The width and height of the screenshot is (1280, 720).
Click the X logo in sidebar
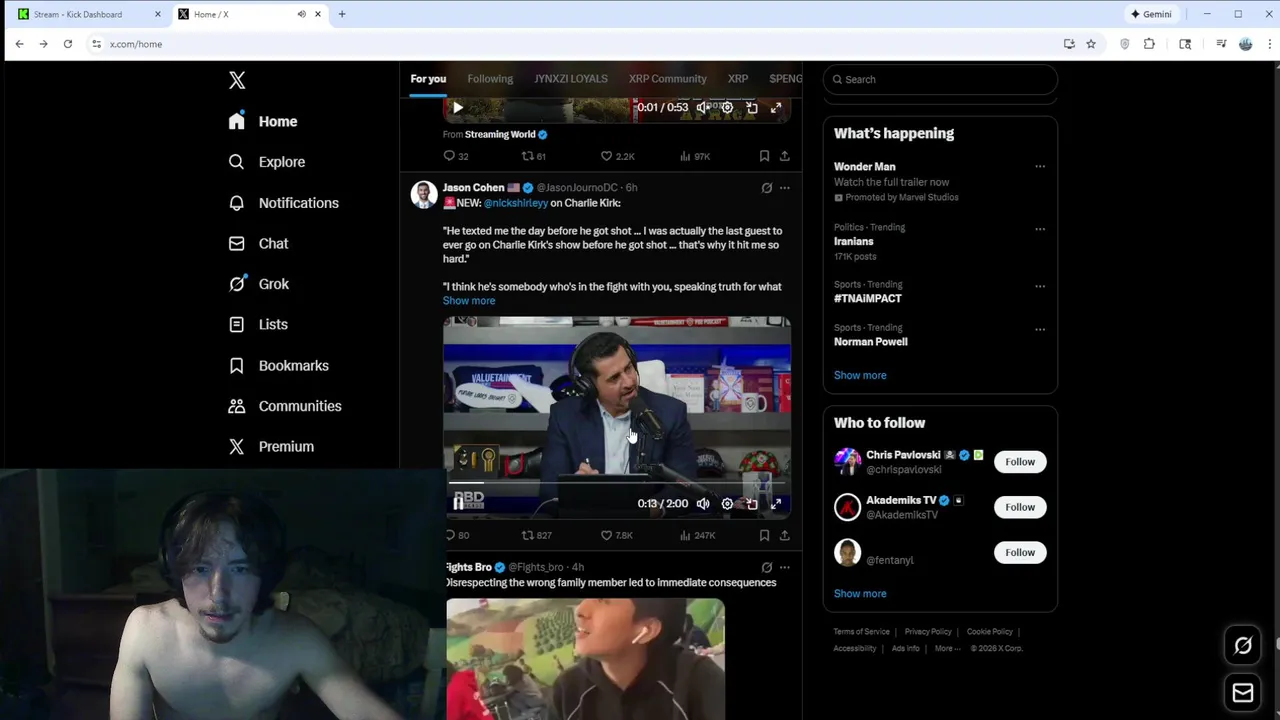[x=237, y=81]
